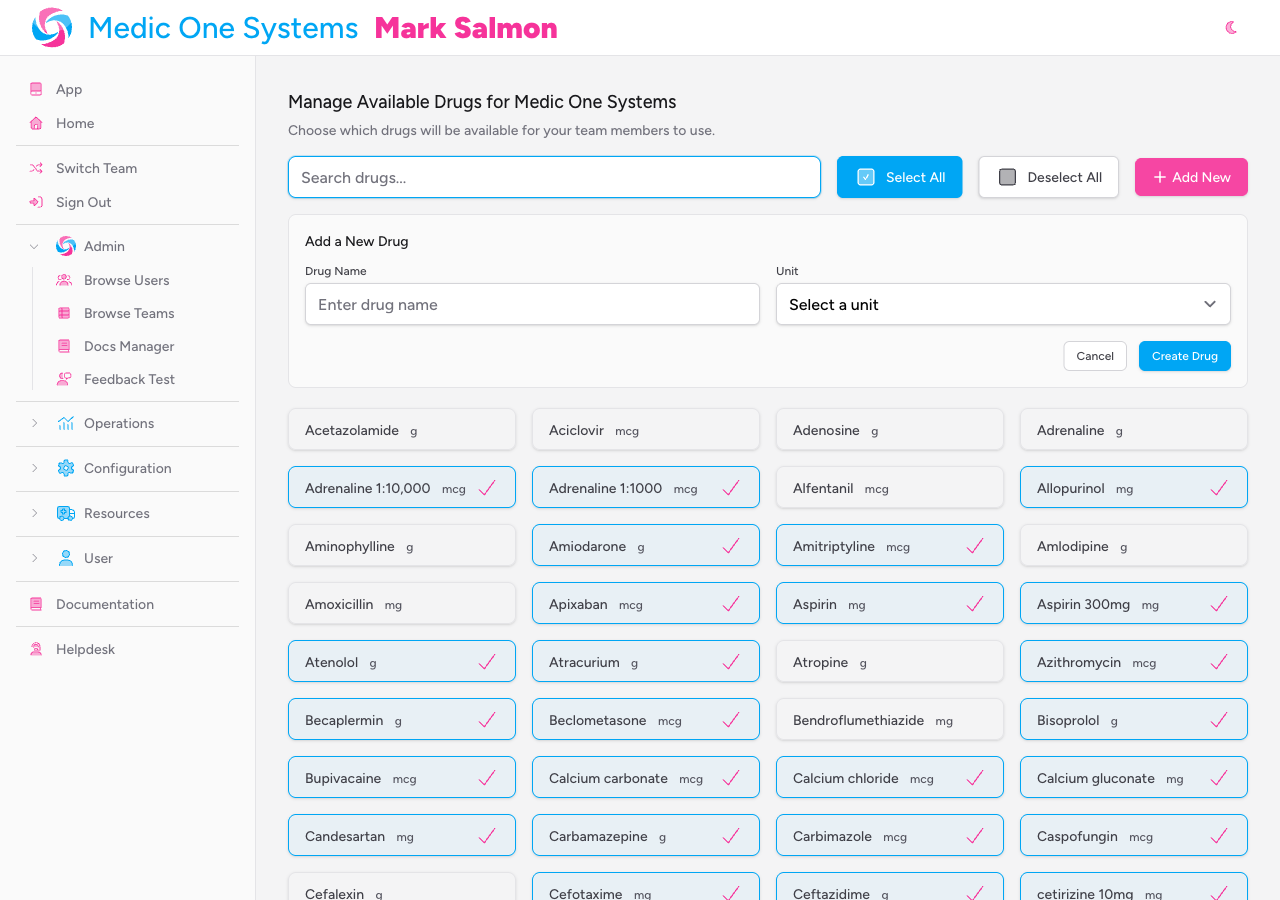
Task: Select the Sign Out icon
Action: (36, 202)
